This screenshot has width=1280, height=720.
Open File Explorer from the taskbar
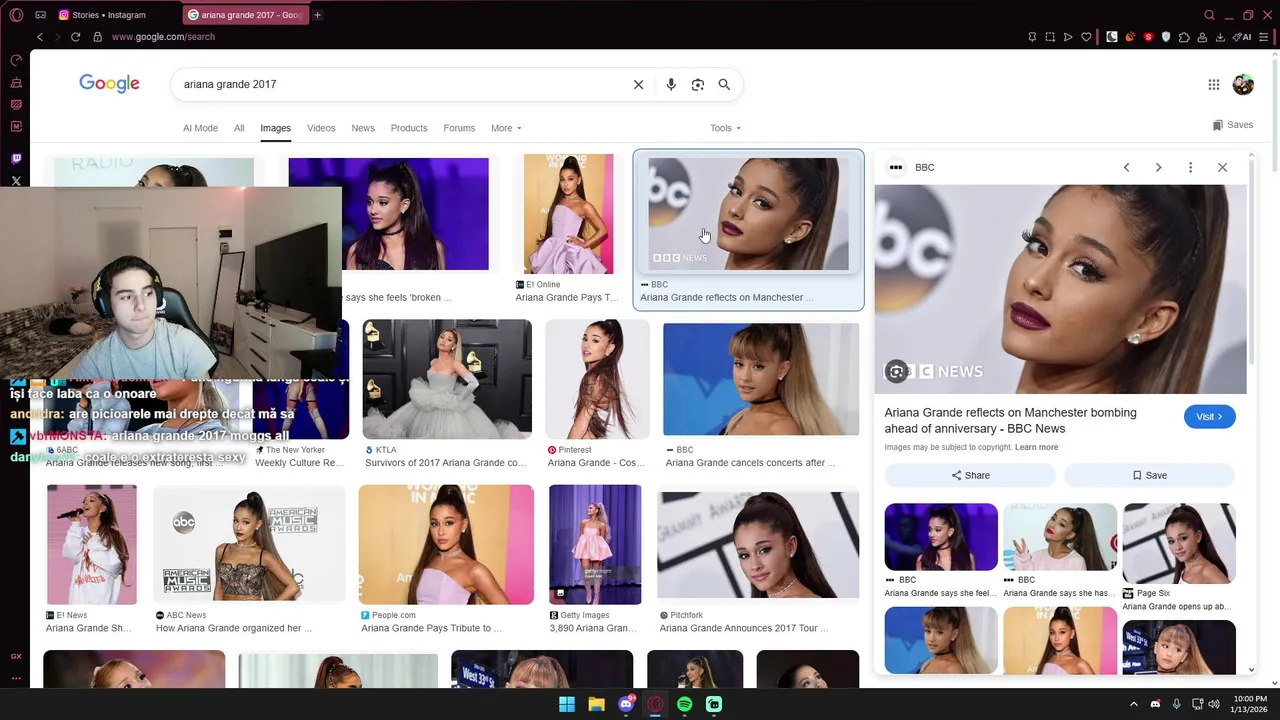pyautogui.click(x=596, y=704)
